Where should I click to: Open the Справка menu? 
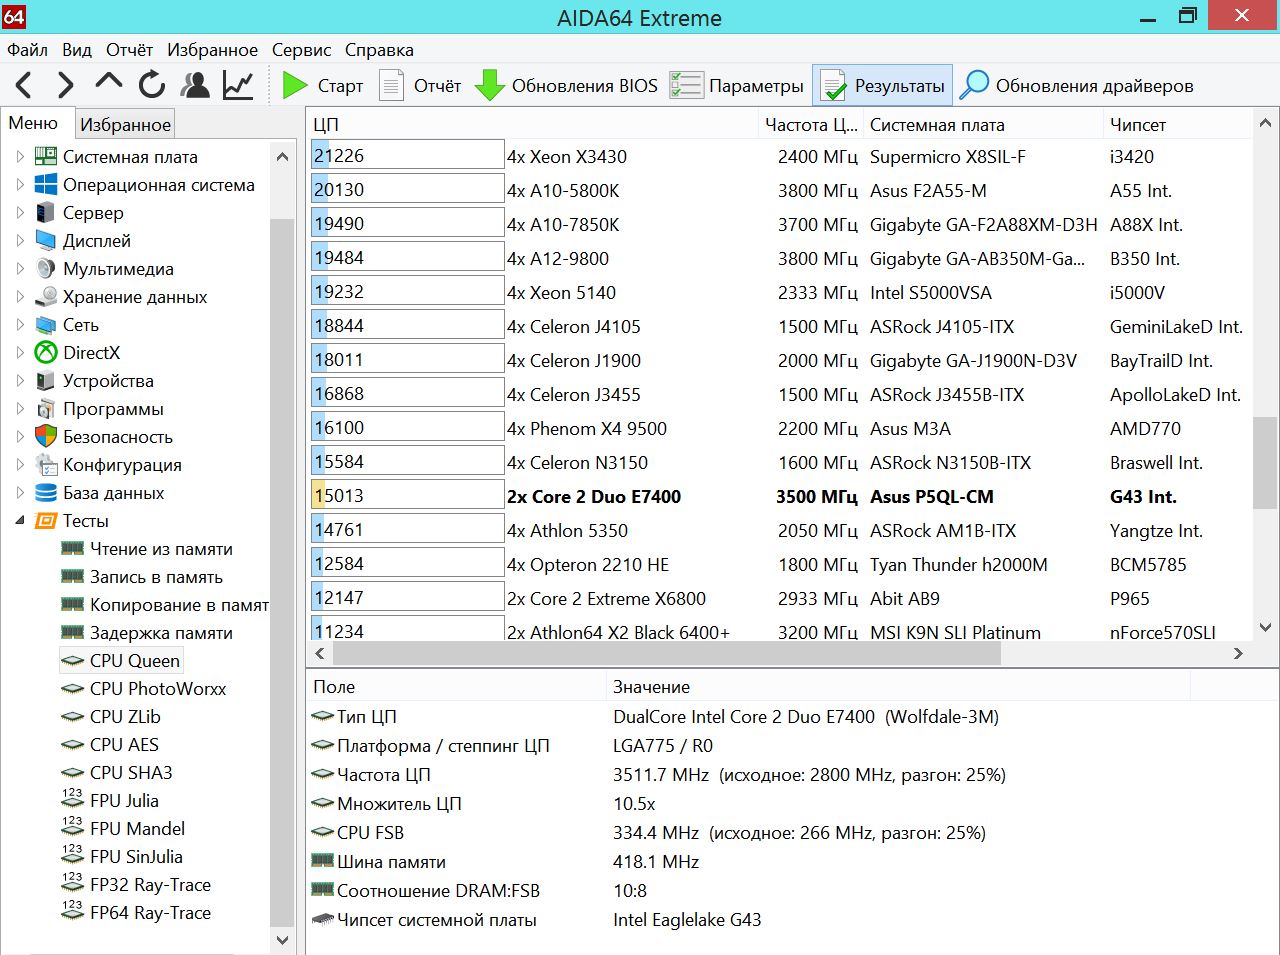pos(379,50)
